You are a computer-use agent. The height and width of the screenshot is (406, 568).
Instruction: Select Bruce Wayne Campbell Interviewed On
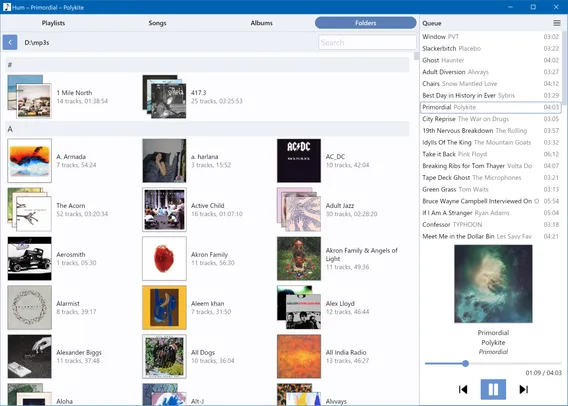click(490, 201)
